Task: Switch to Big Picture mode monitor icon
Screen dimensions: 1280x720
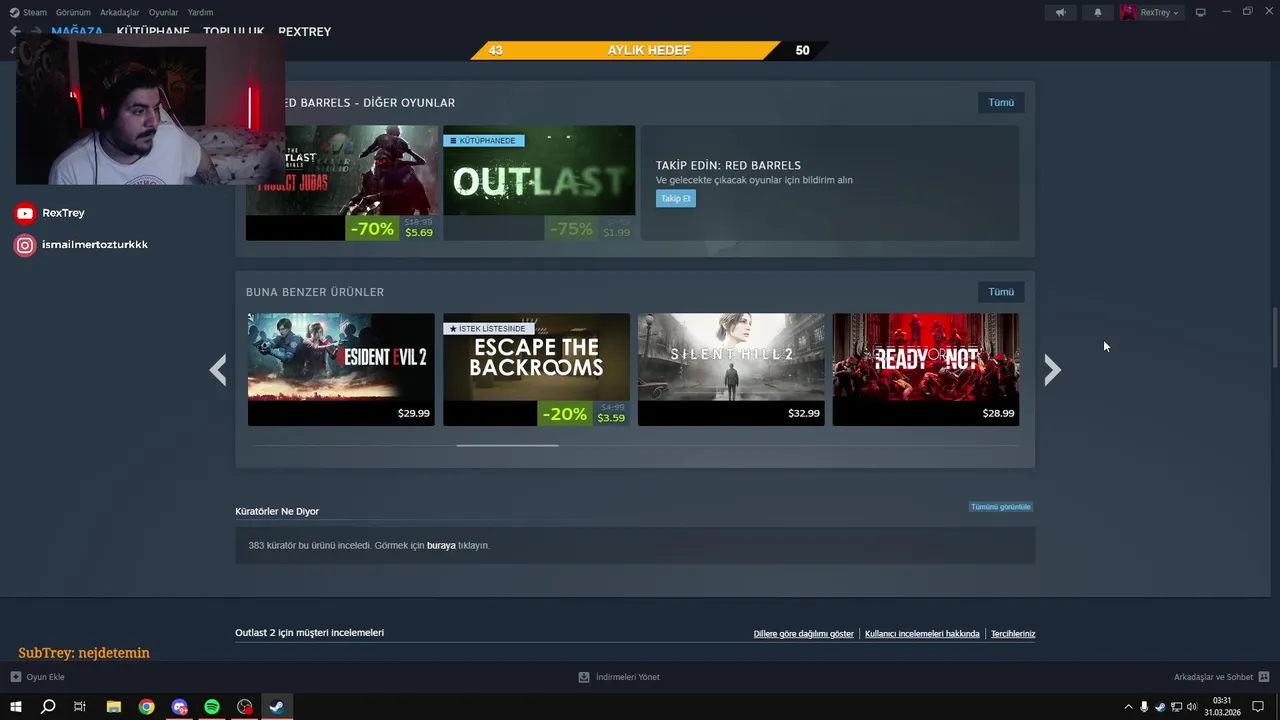Action: [x=1201, y=13]
